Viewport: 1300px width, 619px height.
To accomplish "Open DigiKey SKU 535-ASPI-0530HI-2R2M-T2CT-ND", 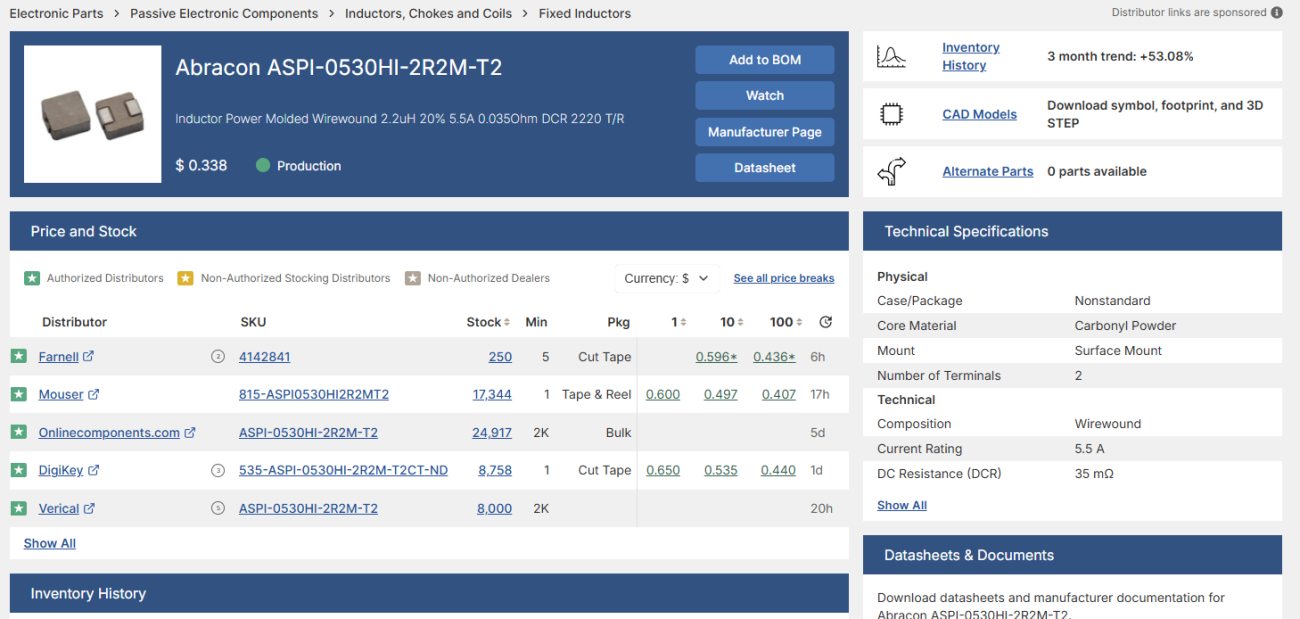I will [x=343, y=470].
